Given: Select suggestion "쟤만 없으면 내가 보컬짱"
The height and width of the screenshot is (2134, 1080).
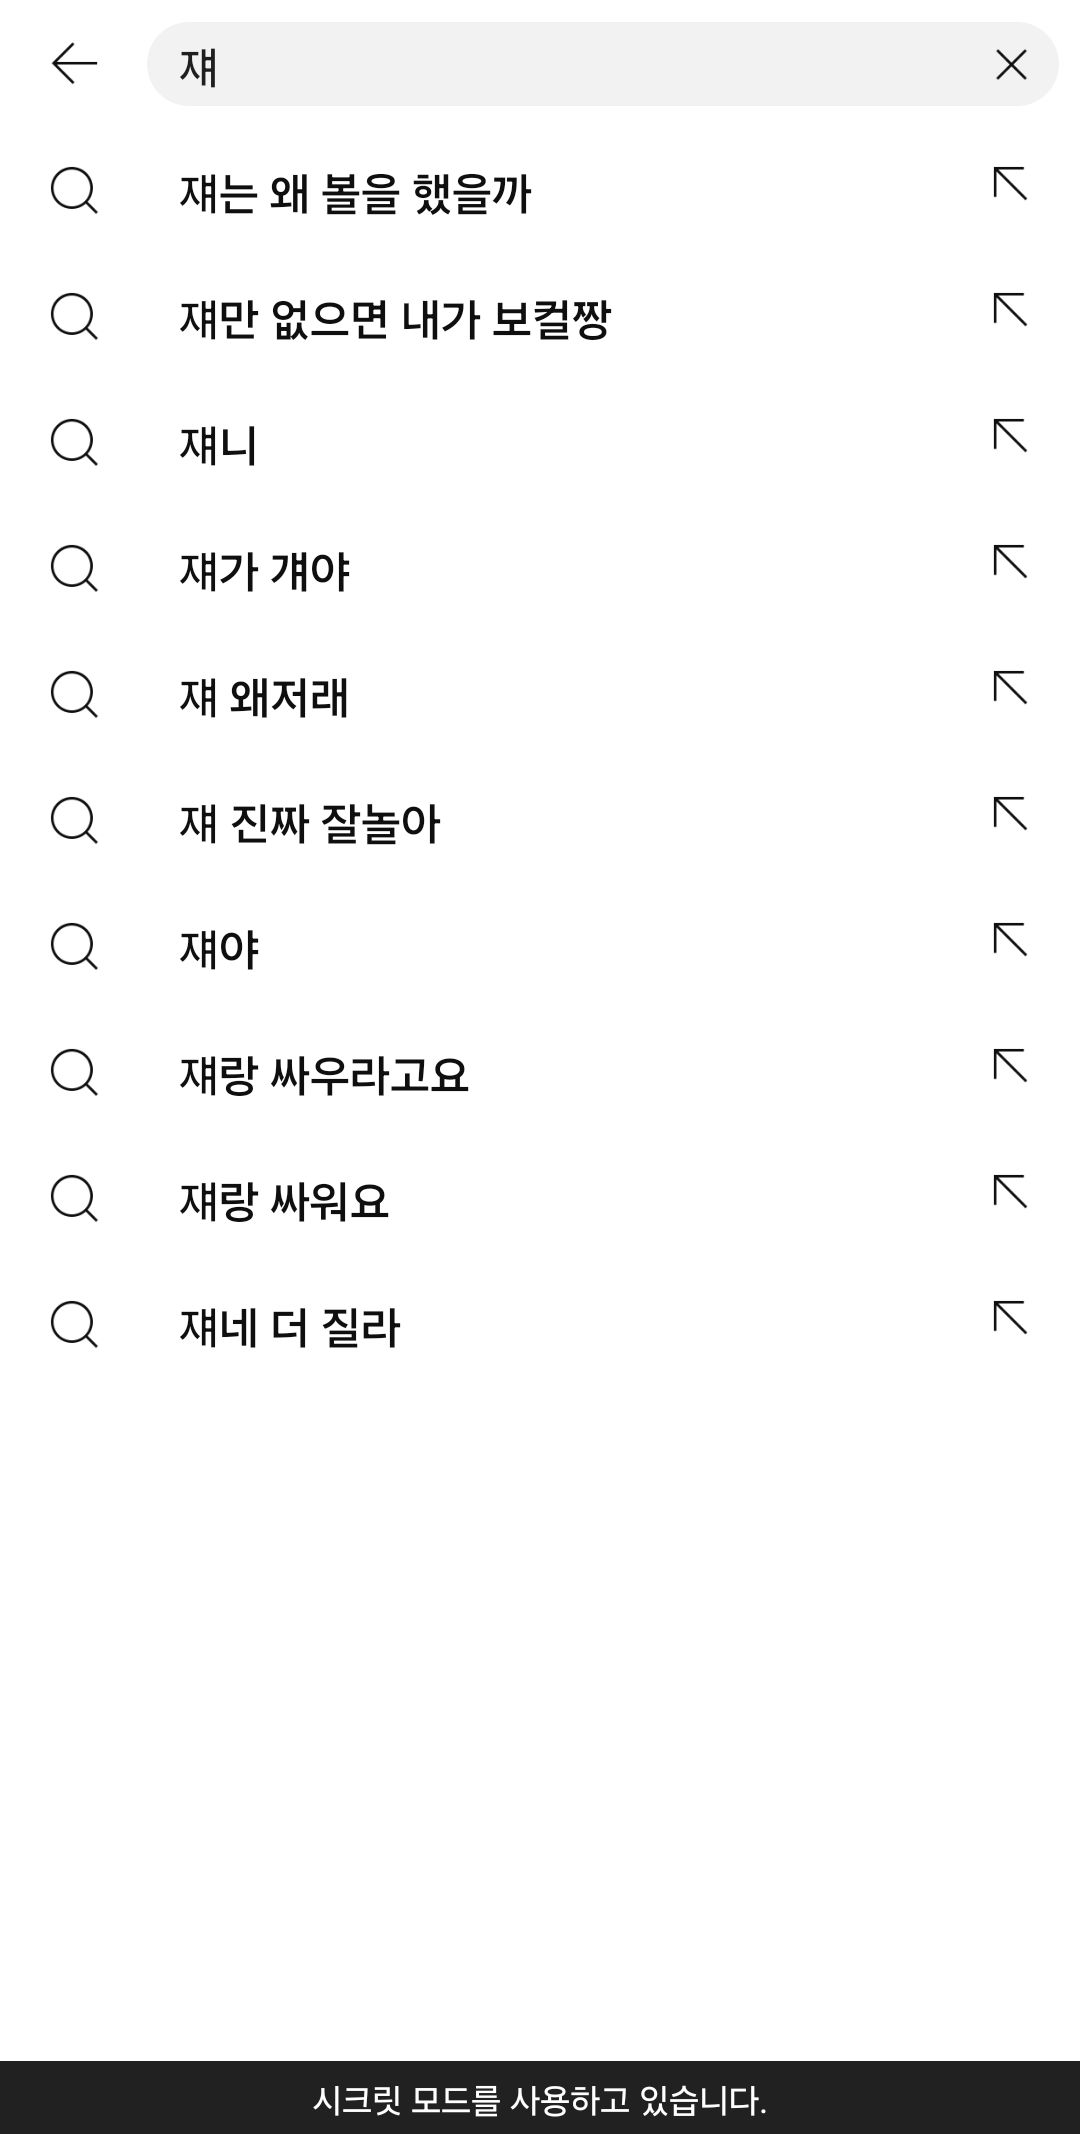Looking at the screenshot, I should (x=395, y=319).
